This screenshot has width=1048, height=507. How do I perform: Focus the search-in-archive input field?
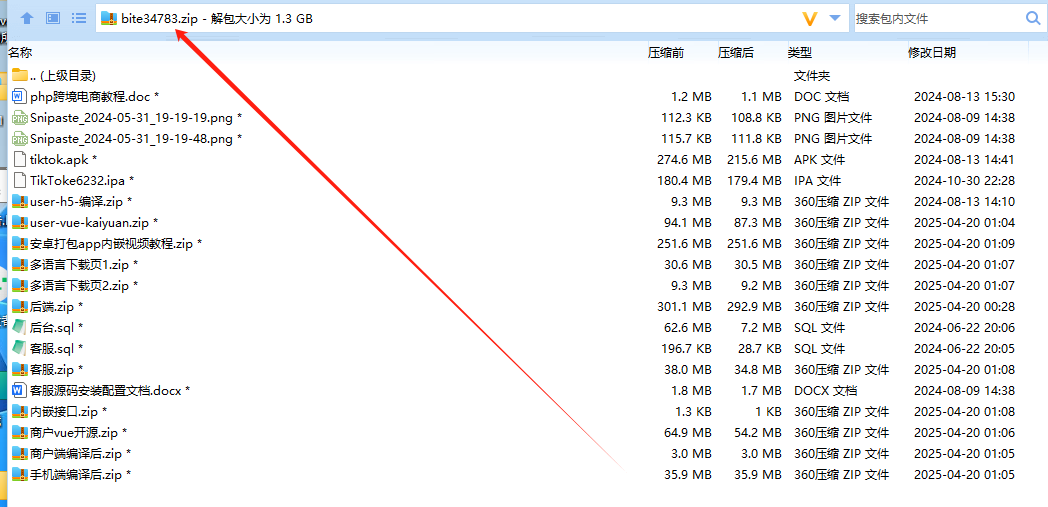click(x=937, y=19)
